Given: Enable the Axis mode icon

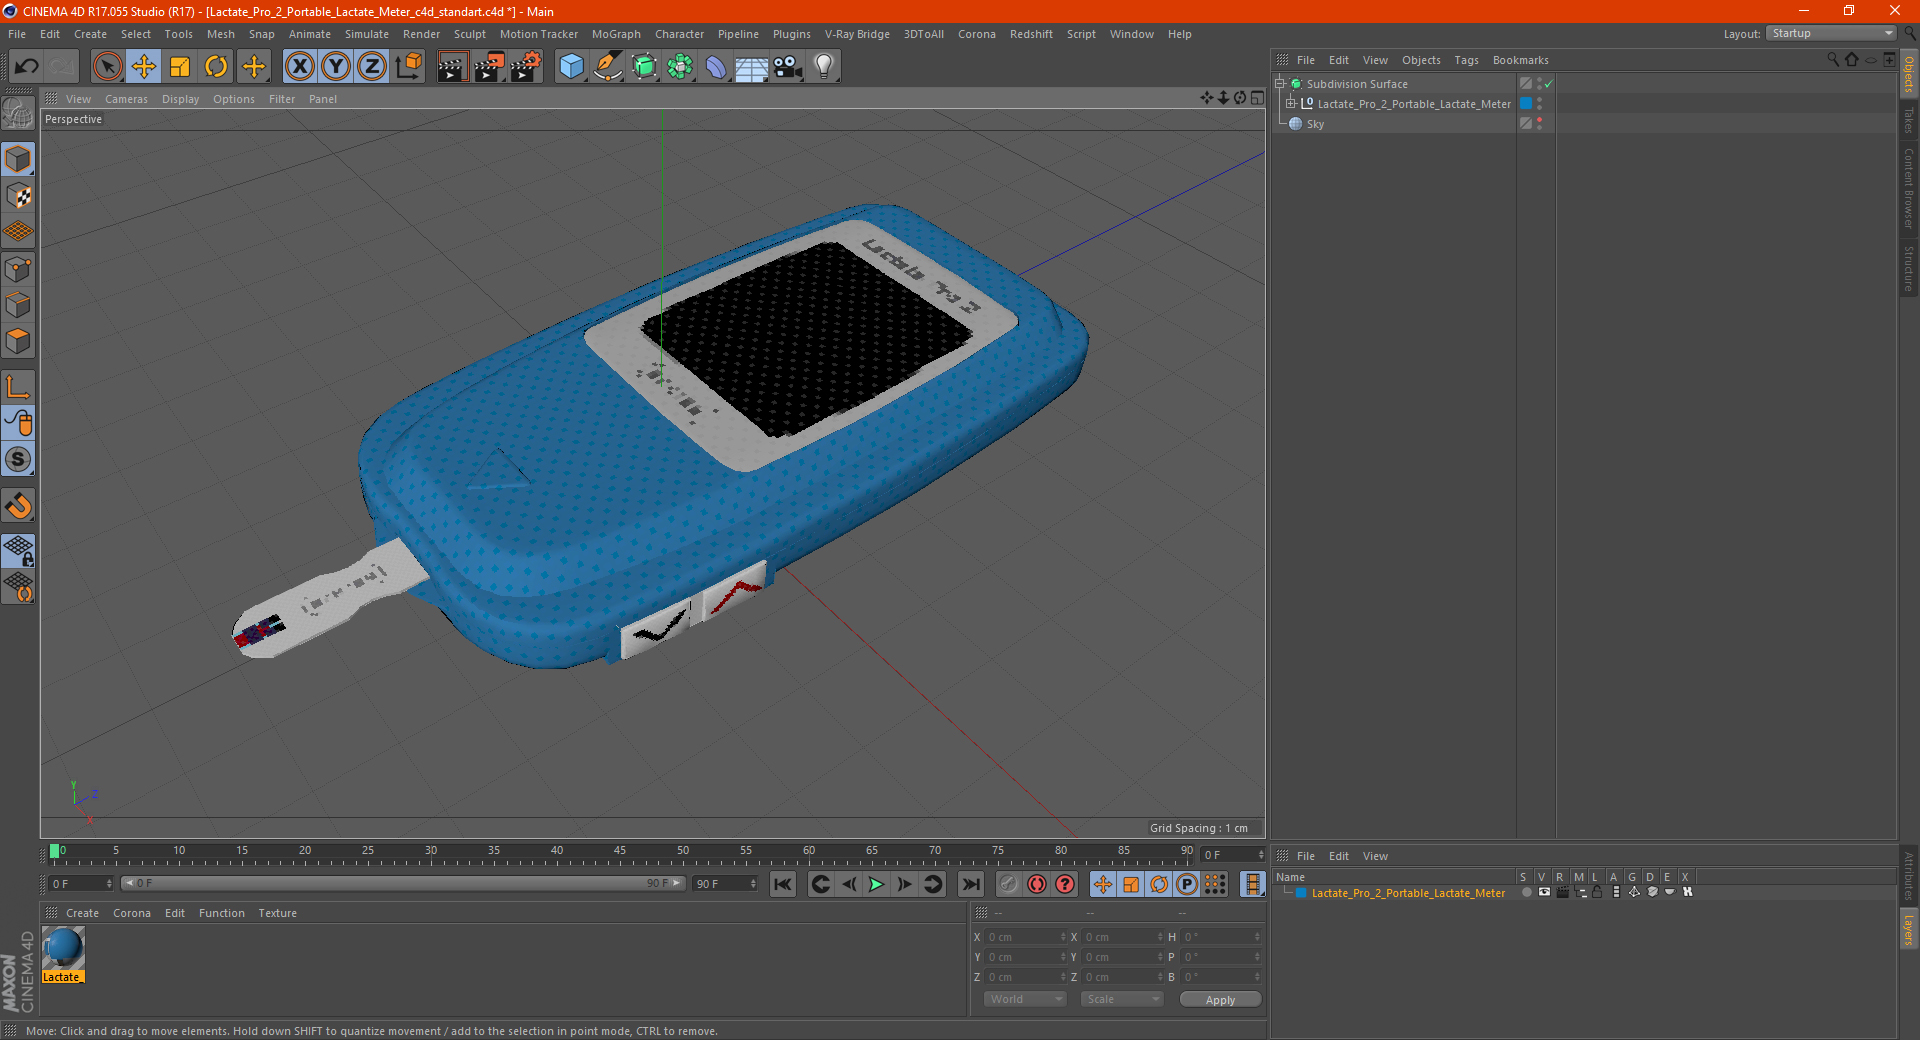Looking at the screenshot, I should tap(18, 387).
